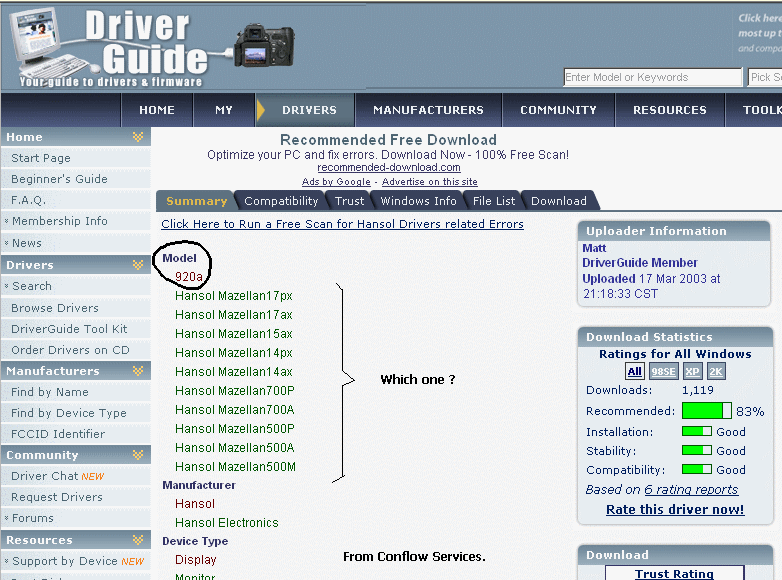Select the 2K ratings icon
782x580 pixels.
click(716, 372)
